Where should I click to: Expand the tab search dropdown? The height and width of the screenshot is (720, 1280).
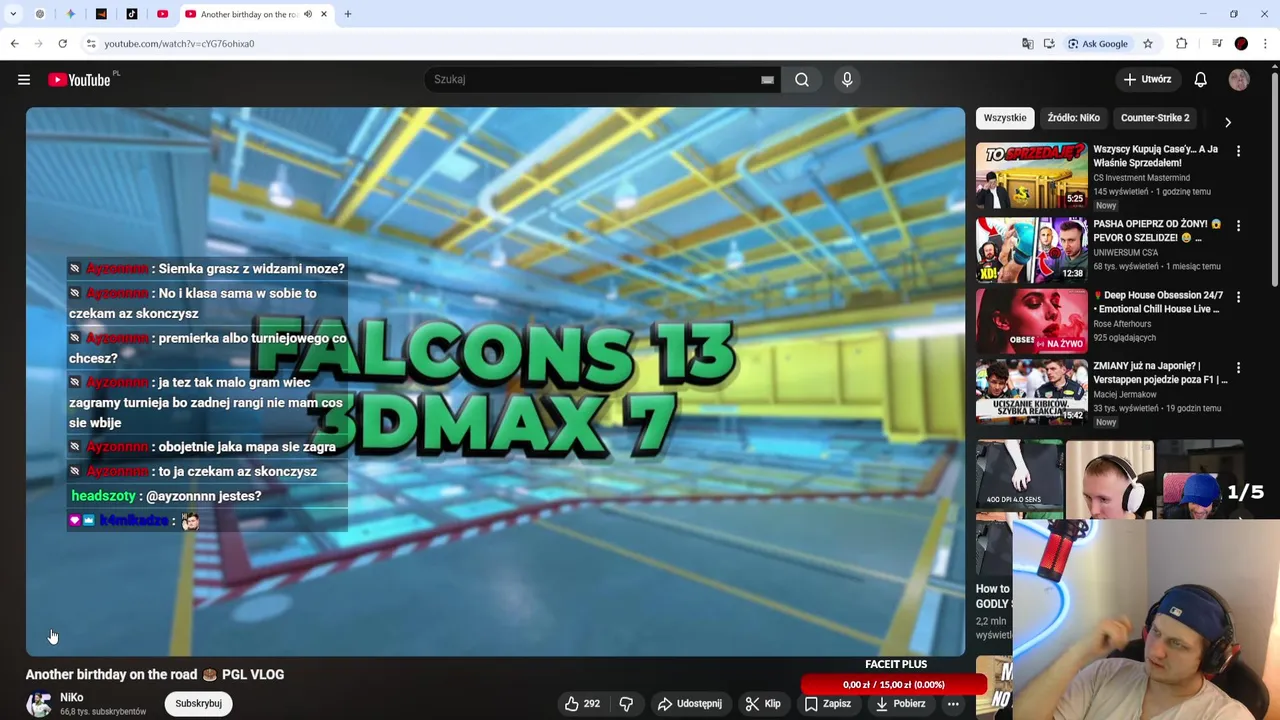pos(13,14)
